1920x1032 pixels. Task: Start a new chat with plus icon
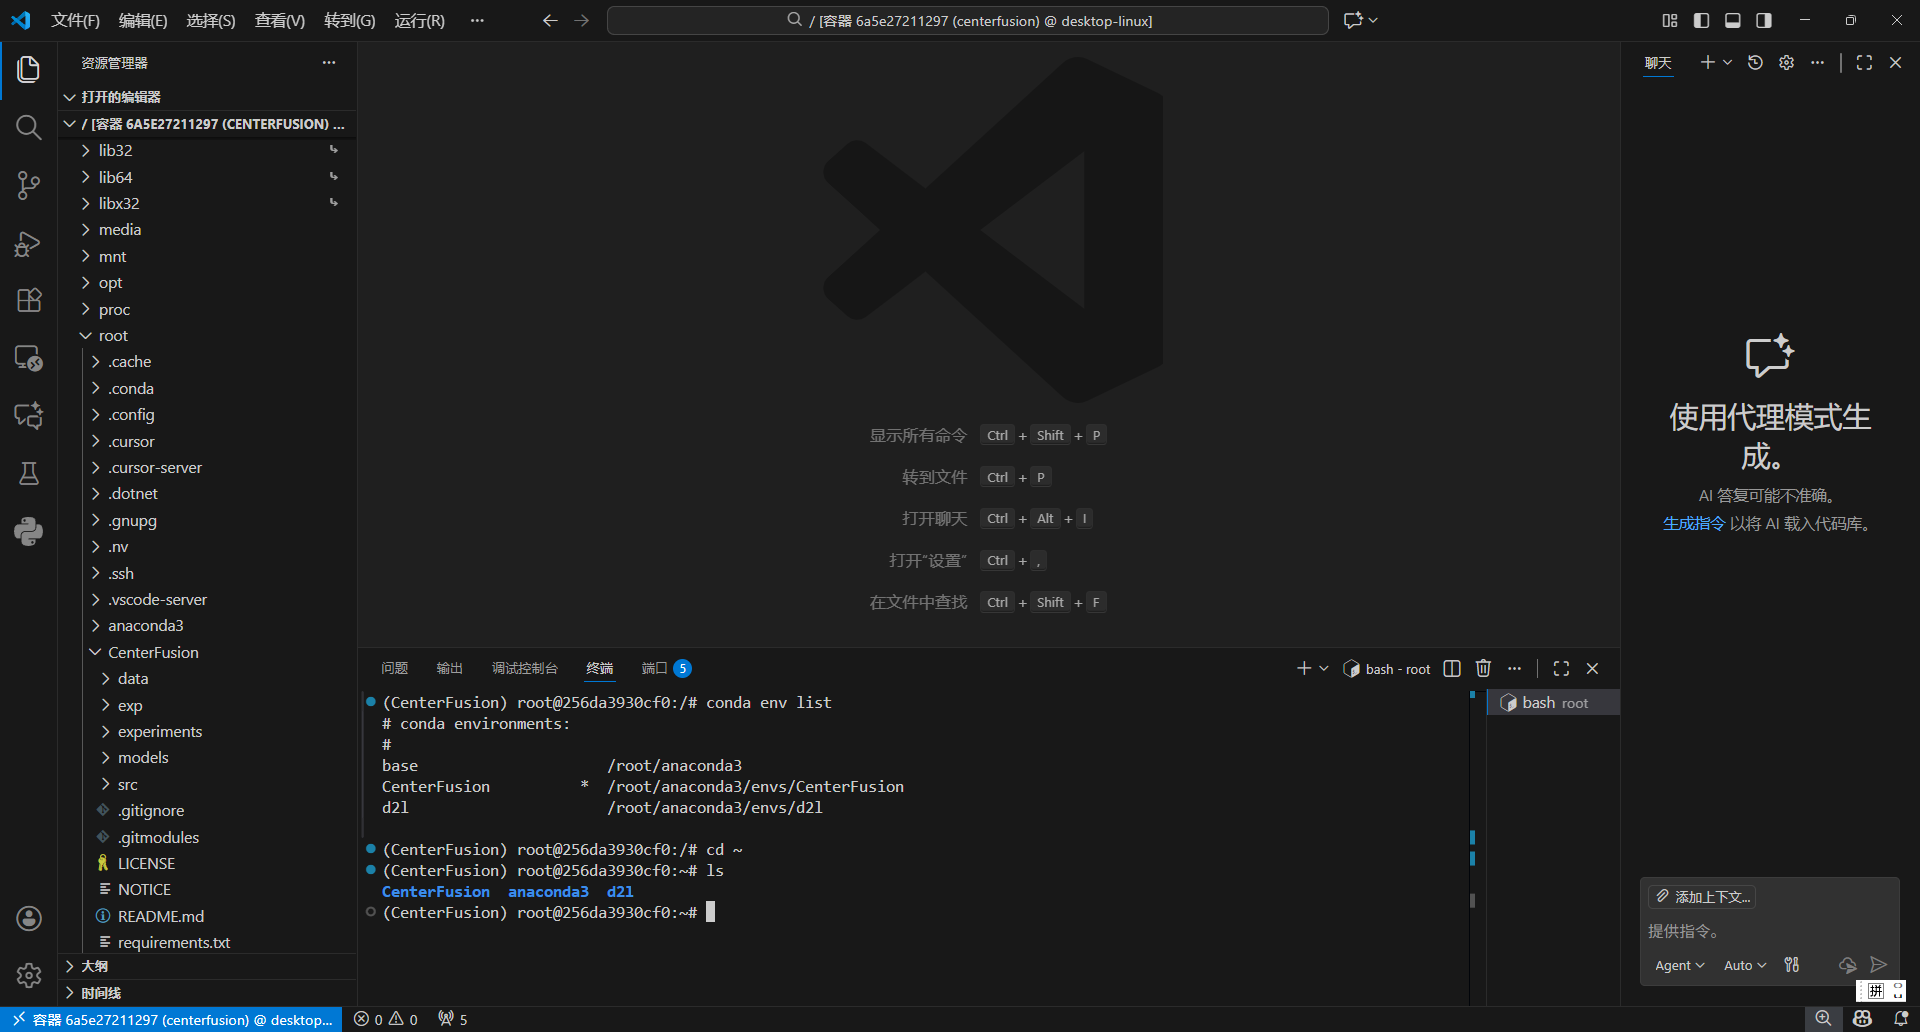1707,62
